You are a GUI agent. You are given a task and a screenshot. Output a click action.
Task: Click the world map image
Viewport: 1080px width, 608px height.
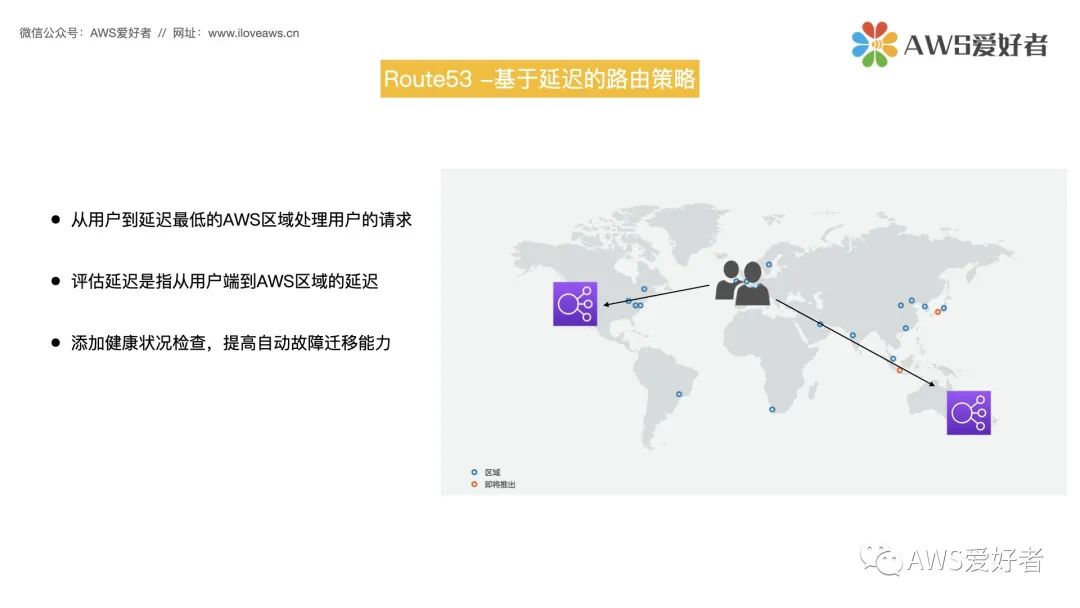[x=754, y=332]
